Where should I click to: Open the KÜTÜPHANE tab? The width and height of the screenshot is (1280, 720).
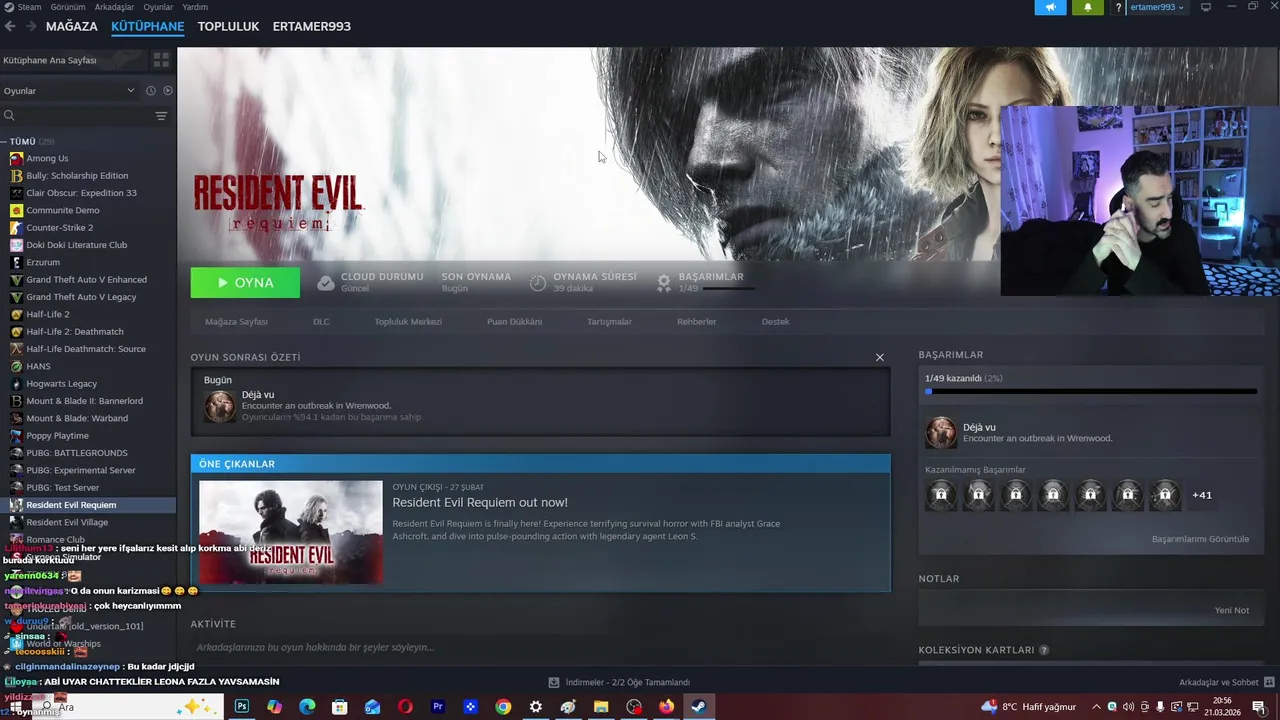point(148,26)
